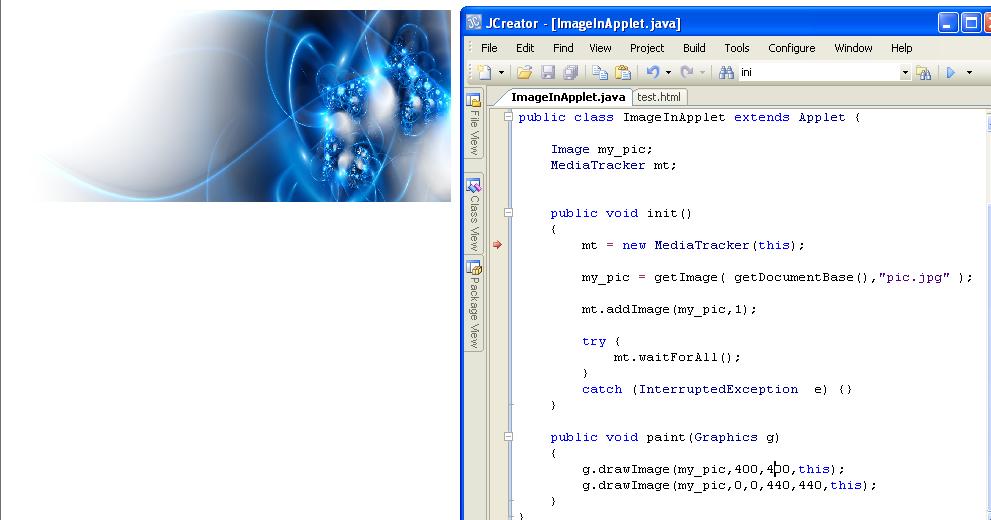The height and width of the screenshot is (520, 991).
Task: Expand the New file dropdown arrow
Action: (501, 73)
